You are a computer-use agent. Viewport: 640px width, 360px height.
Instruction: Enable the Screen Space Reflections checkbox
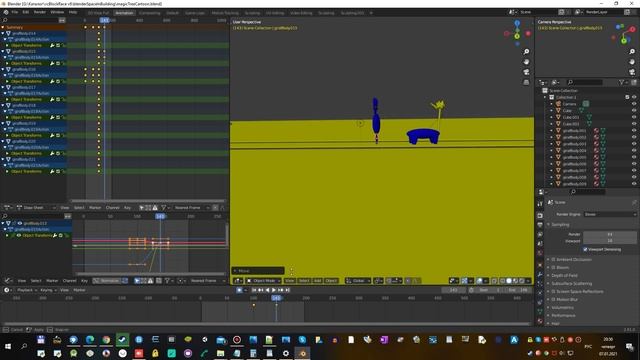554,291
